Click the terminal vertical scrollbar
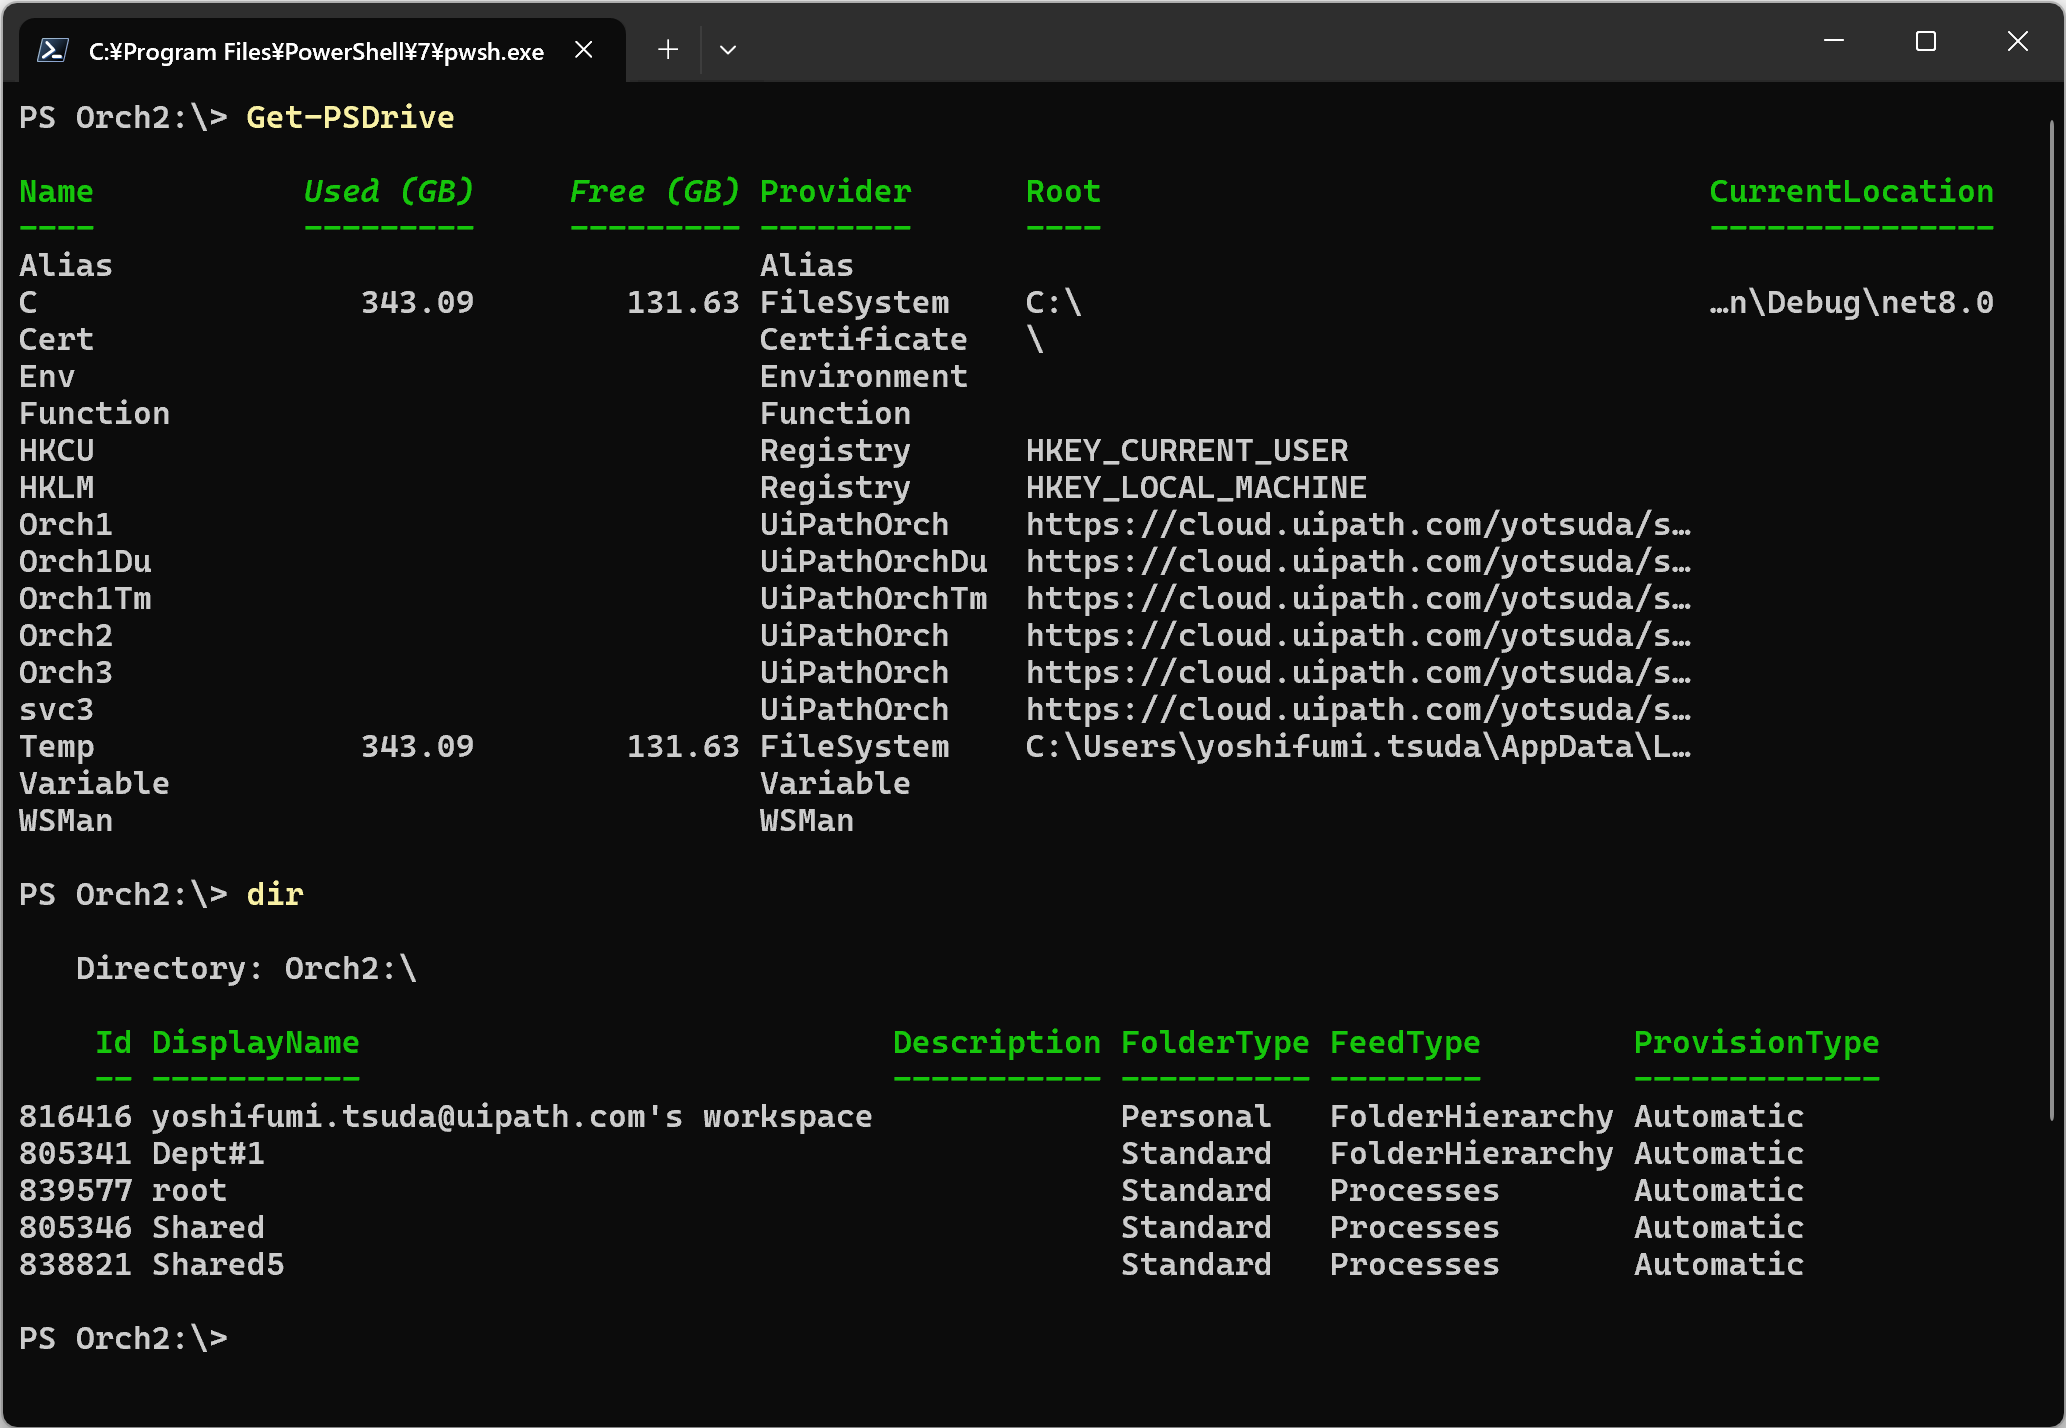The height and width of the screenshot is (1428, 2066). [x=2051, y=620]
